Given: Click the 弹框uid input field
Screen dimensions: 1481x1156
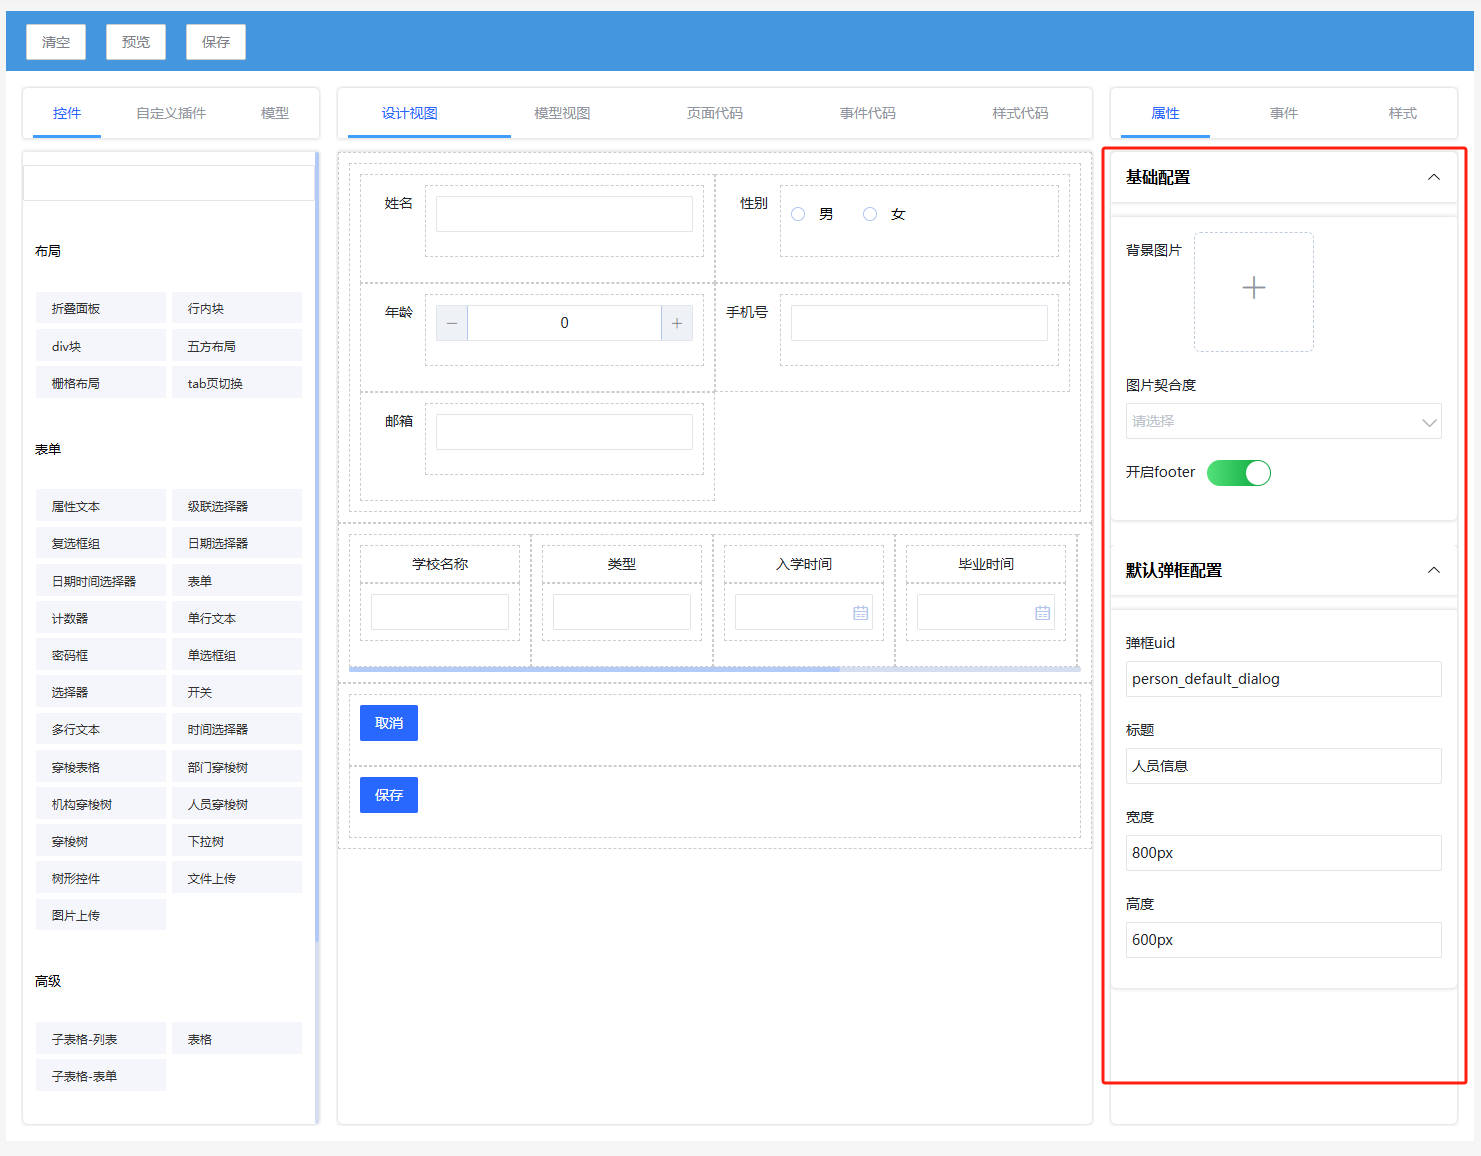Looking at the screenshot, I should (1283, 679).
